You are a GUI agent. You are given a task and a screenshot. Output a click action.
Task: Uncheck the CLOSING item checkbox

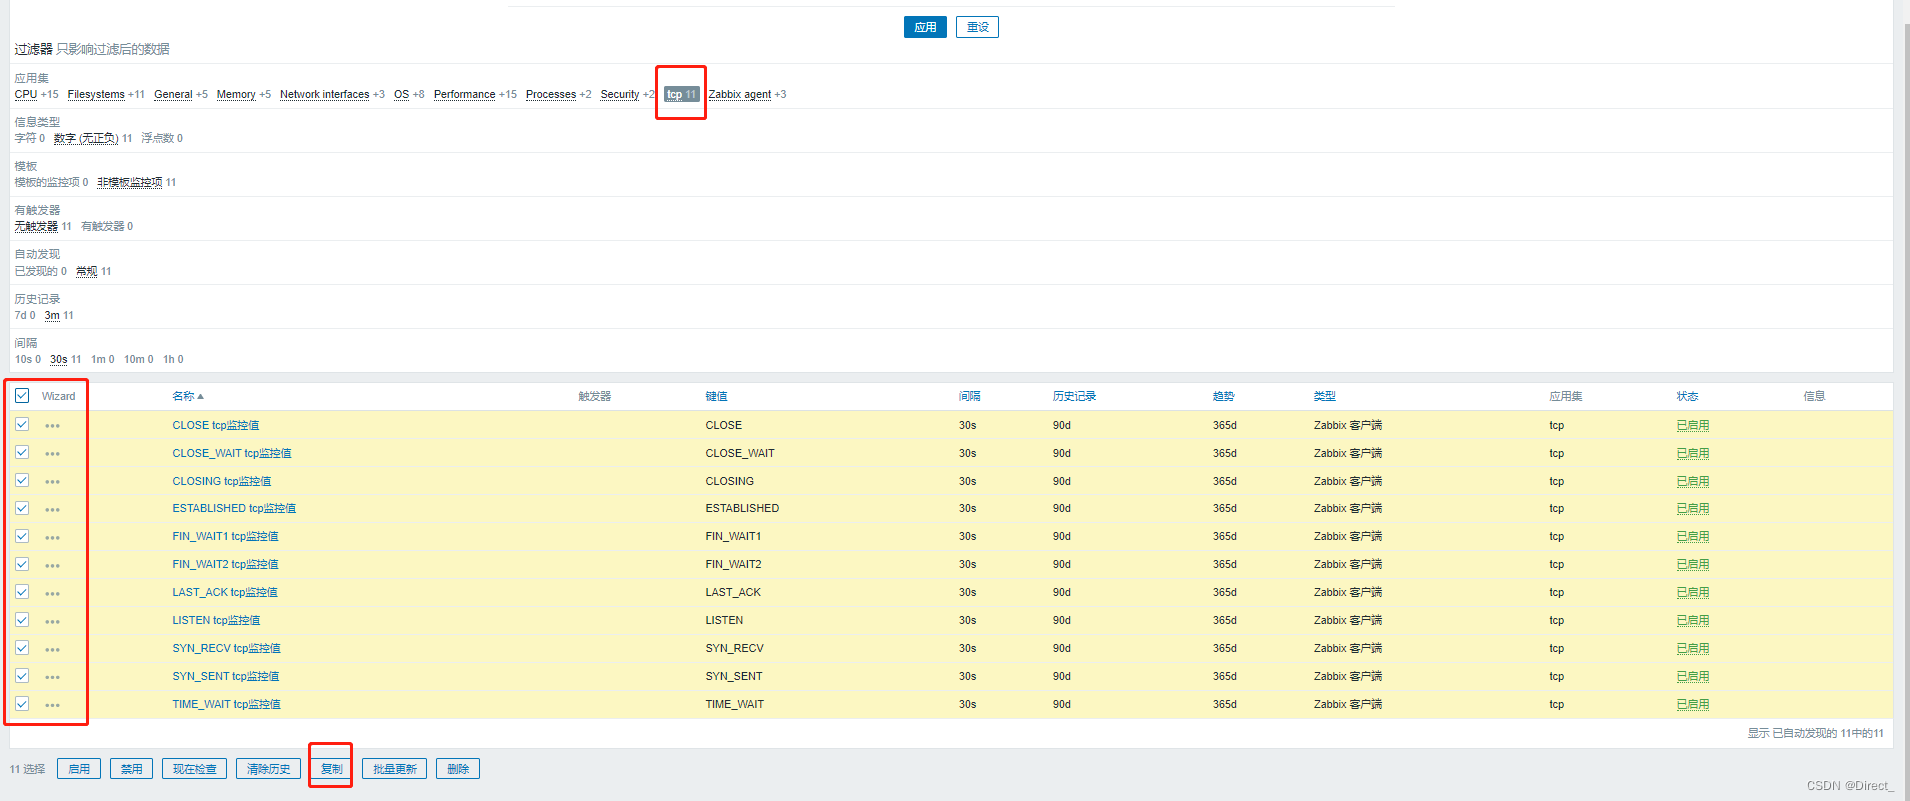coord(22,480)
